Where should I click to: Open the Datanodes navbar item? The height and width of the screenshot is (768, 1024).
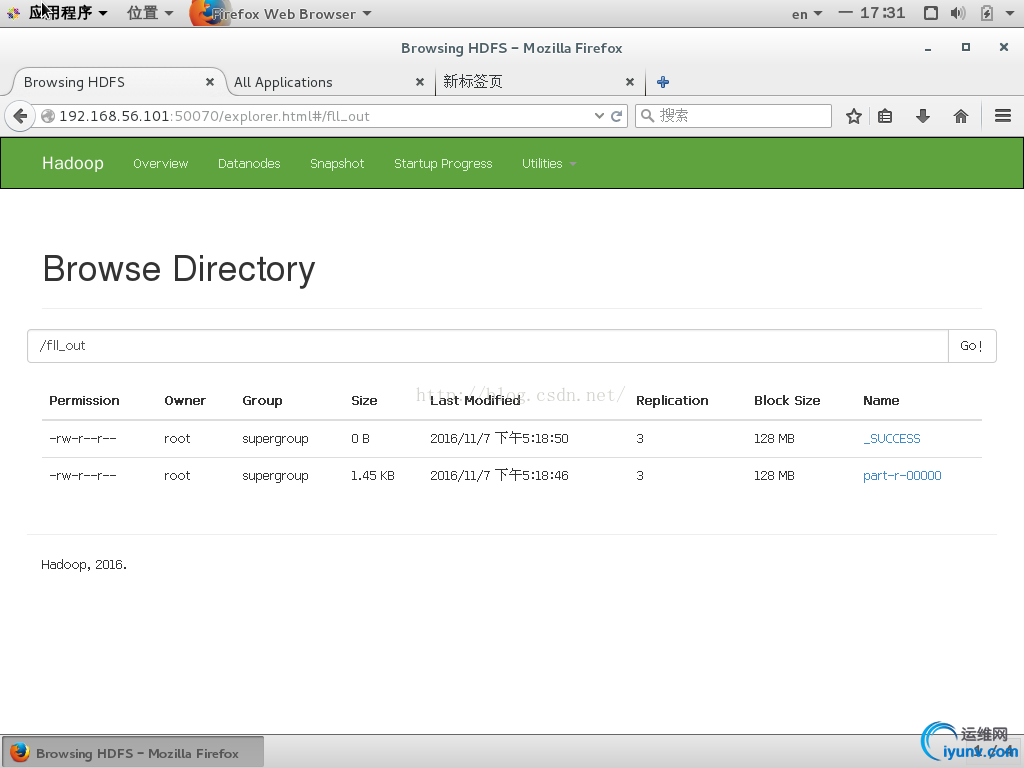pyautogui.click(x=249, y=163)
